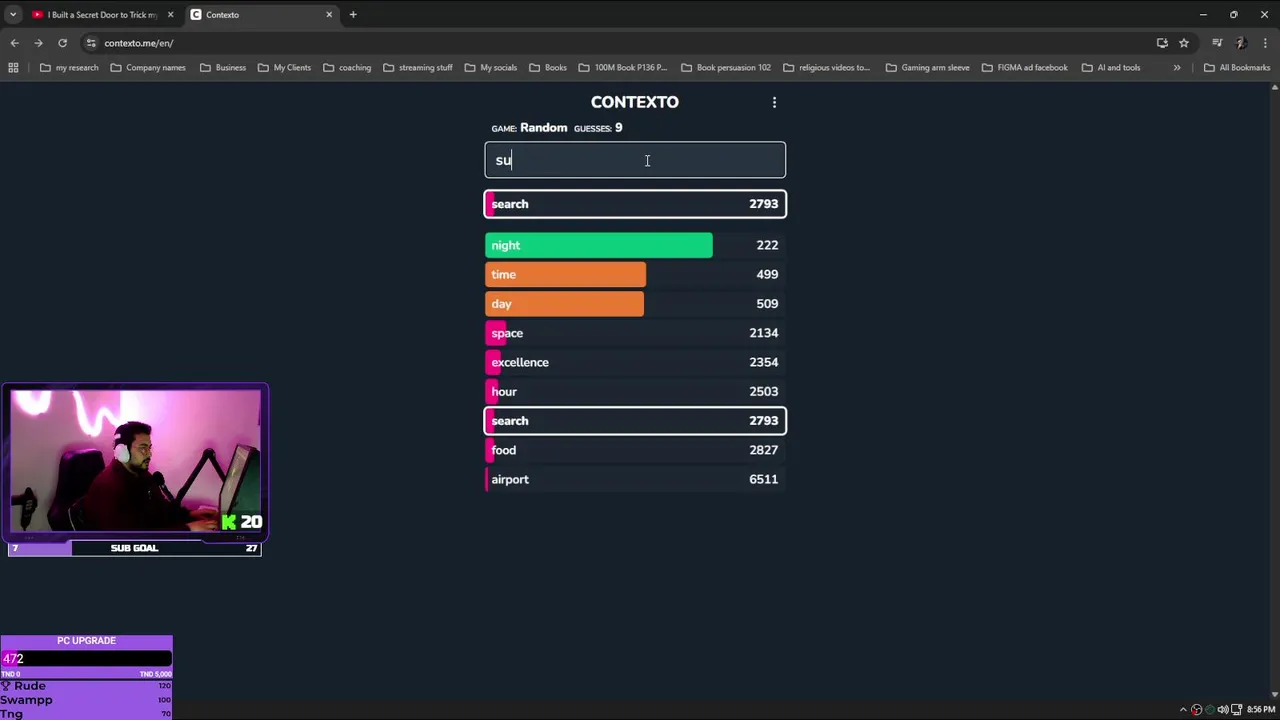Open a new tab with plus button
This screenshot has height=720, width=1280.
353,15
